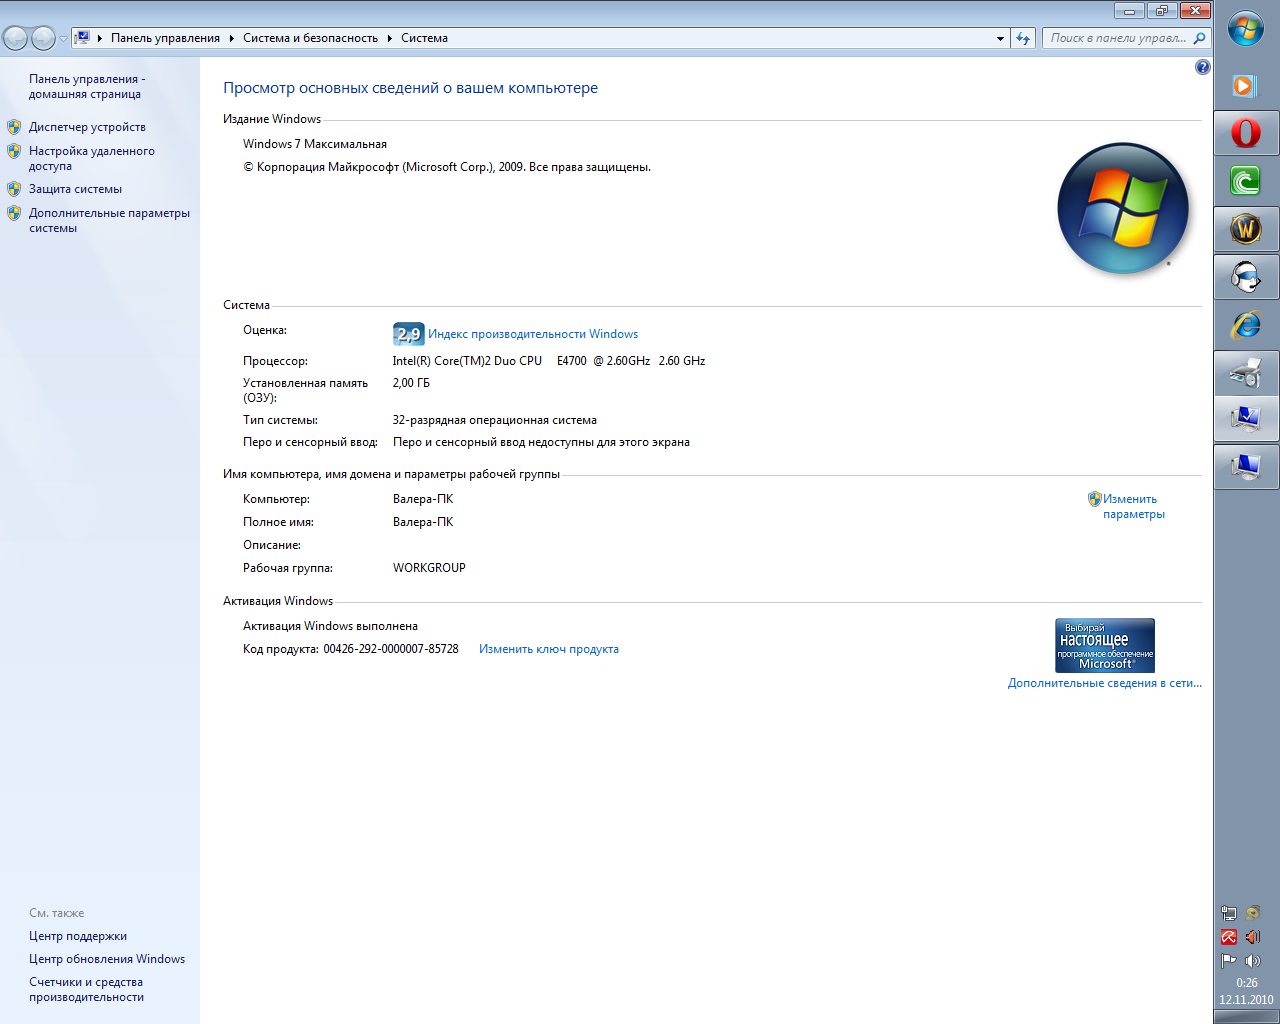Open the help question mark icon
This screenshot has height=1024, width=1280.
(x=1202, y=67)
